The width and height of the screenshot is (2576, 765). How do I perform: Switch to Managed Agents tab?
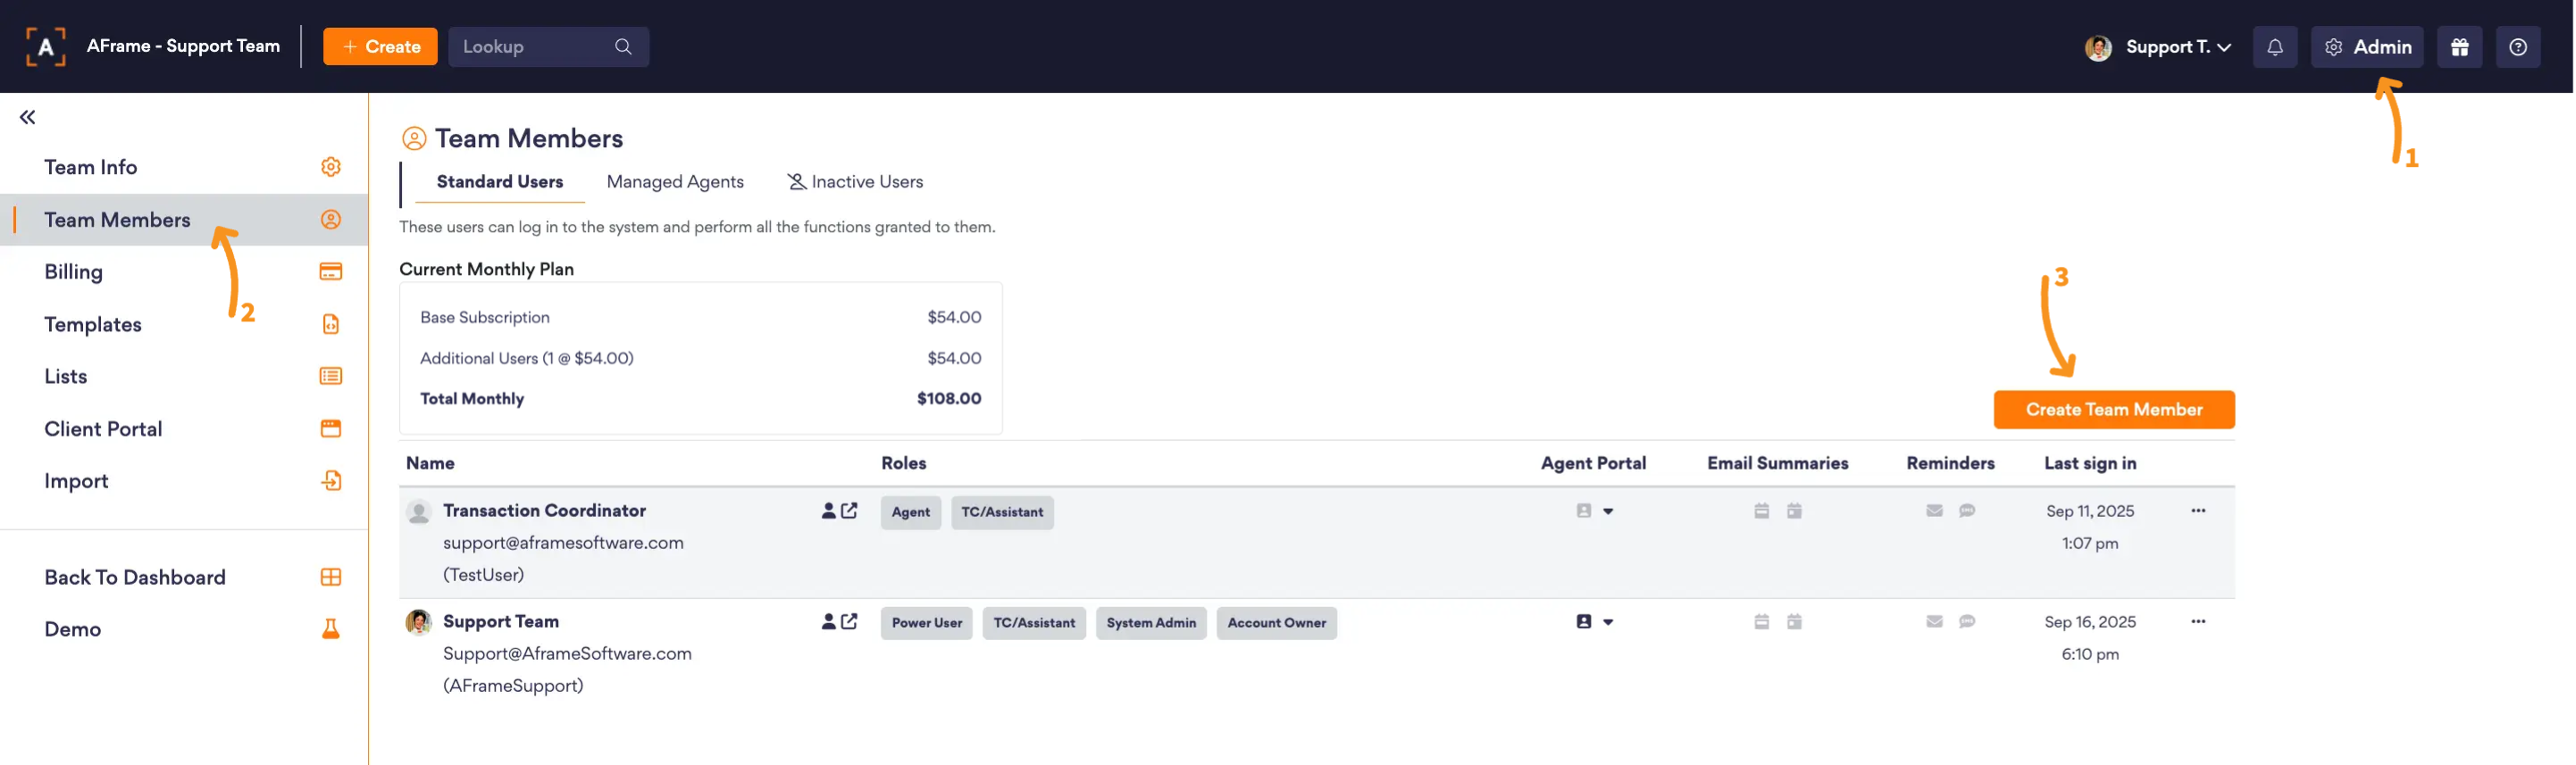coord(675,182)
